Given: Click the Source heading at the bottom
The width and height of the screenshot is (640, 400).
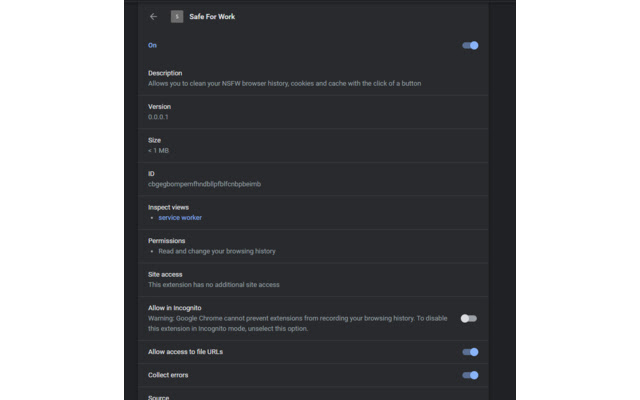Looking at the screenshot, I should pyautogui.click(x=161, y=396).
